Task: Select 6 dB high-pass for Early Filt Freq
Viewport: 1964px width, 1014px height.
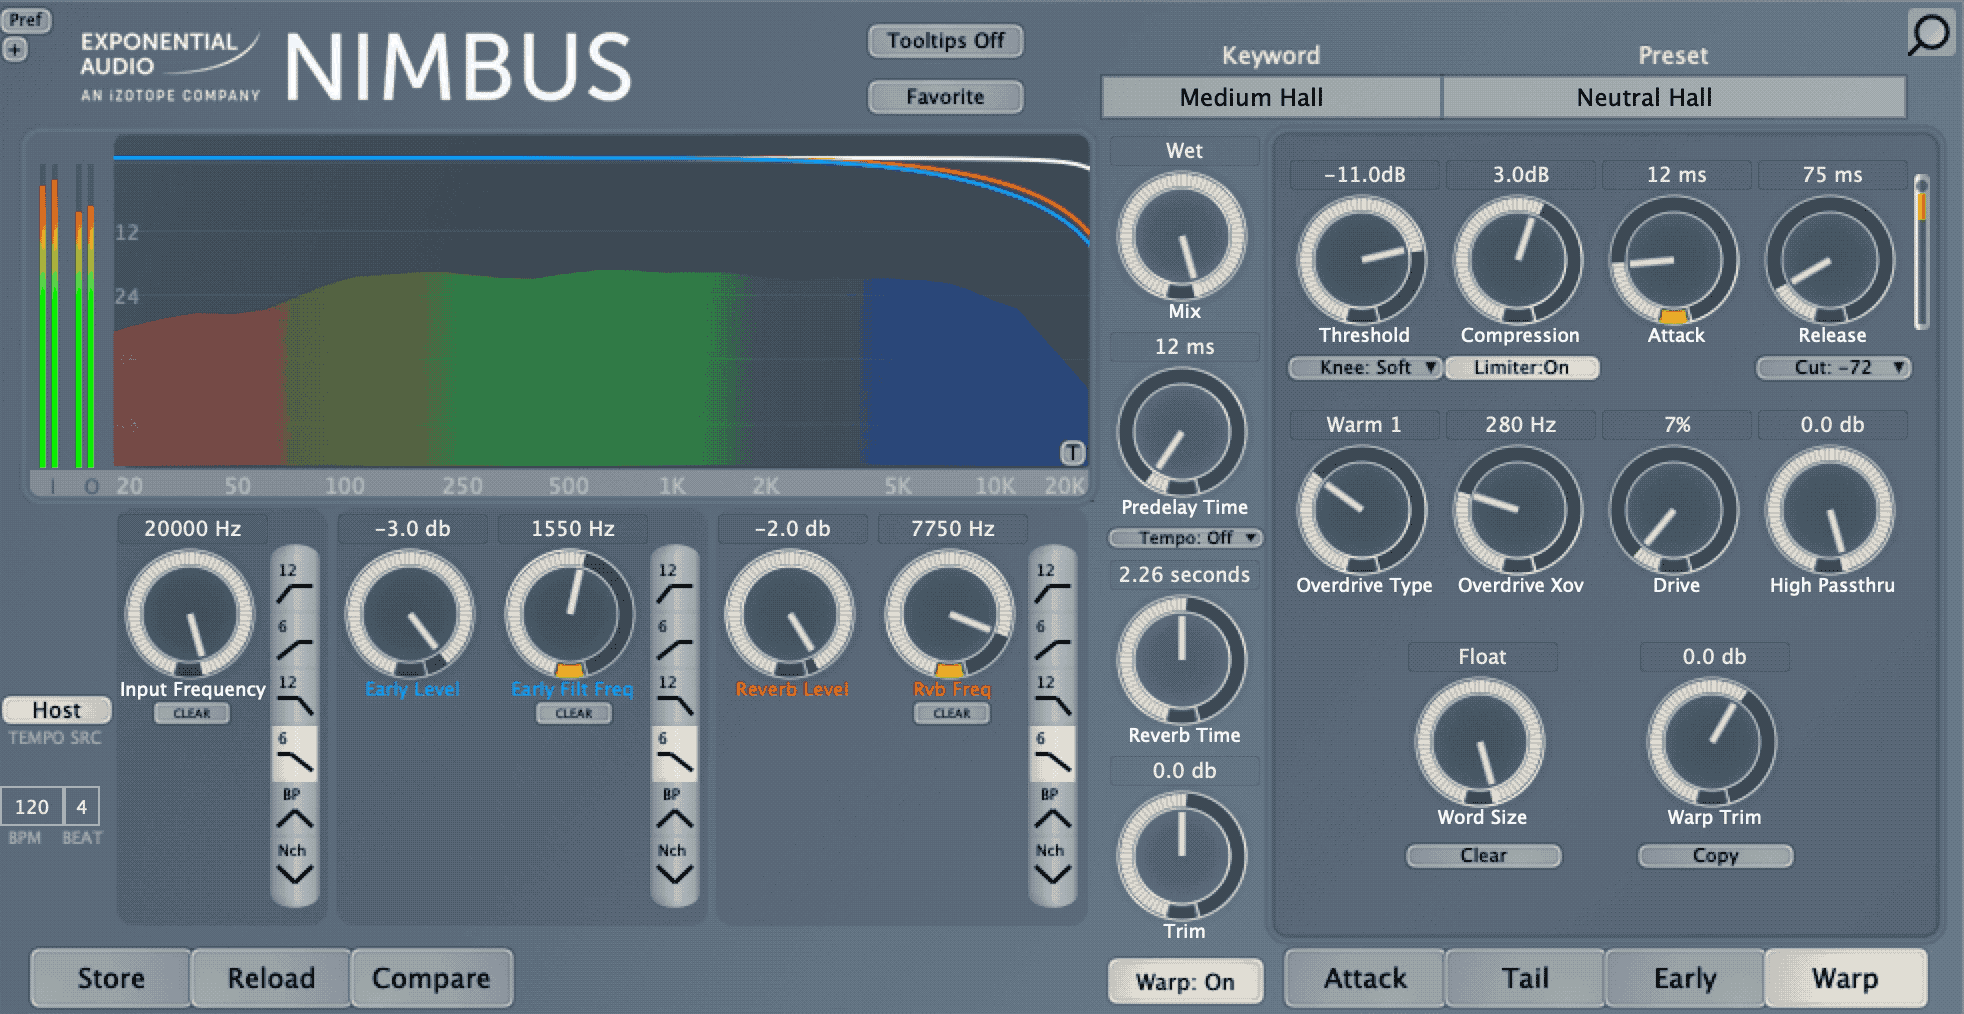Action: click(x=674, y=639)
